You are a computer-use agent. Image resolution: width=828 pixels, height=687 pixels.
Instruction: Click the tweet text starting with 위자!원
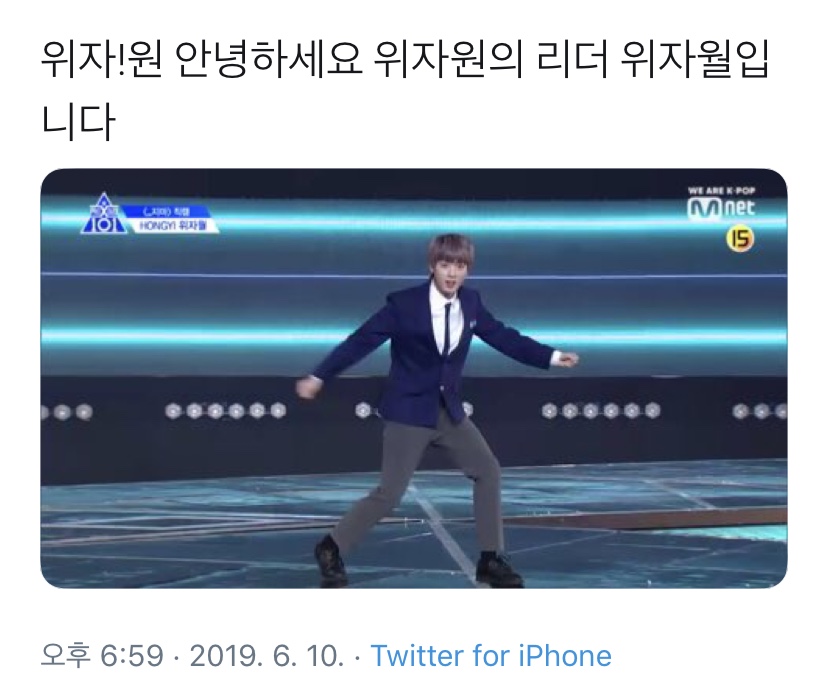[405, 59]
